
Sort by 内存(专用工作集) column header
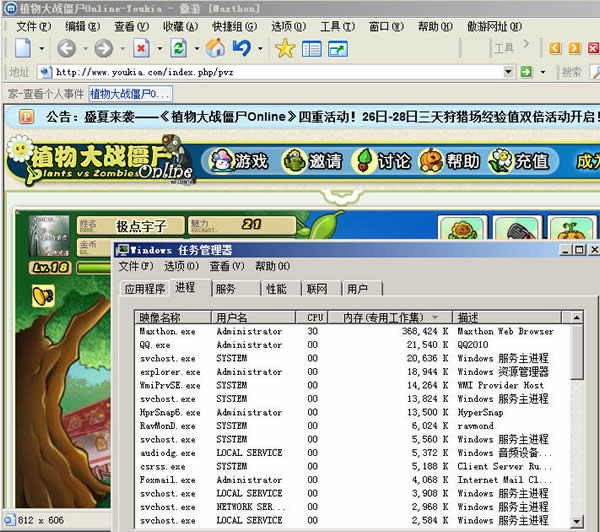tap(390, 317)
